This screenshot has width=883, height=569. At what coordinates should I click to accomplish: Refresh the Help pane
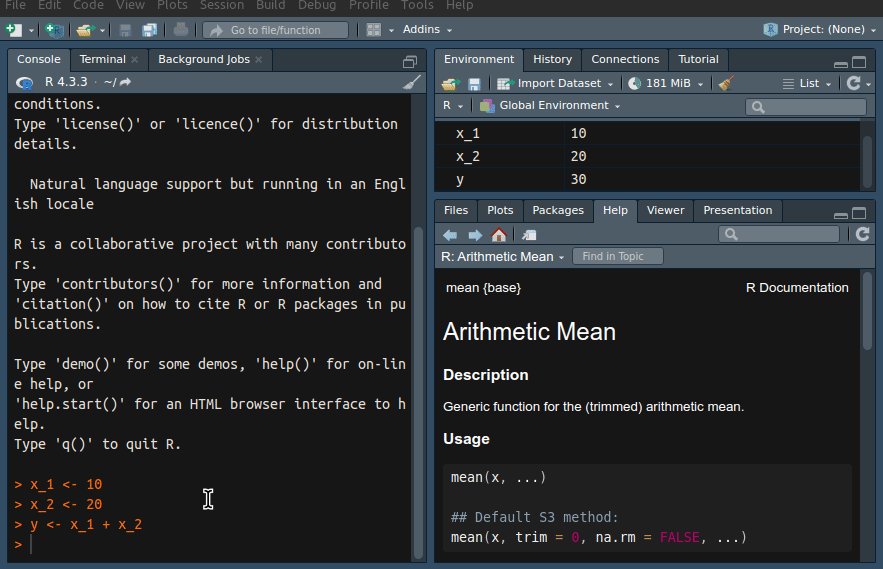pyautogui.click(x=862, y=234)
